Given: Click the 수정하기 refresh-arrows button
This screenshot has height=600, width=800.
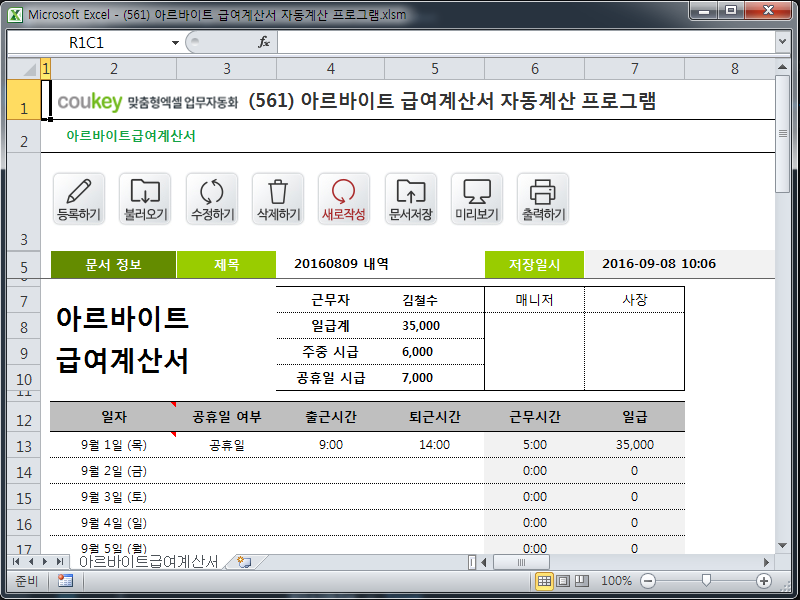Looking at the screenshot, I should 212,199.
